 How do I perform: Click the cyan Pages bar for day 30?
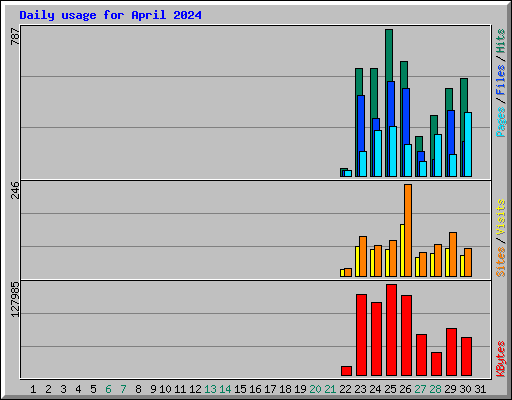click(468, 144)
